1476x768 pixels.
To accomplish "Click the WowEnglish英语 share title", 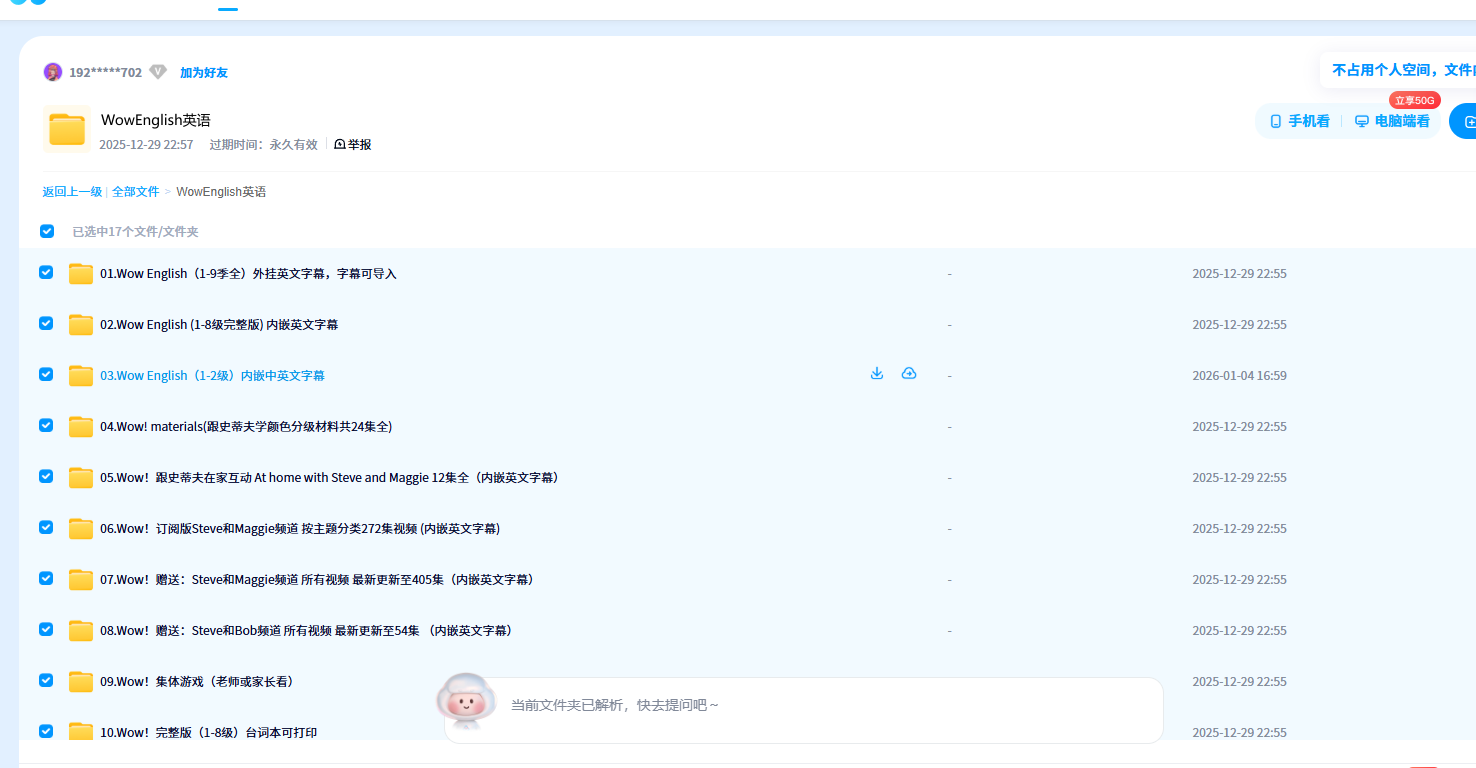I will tap(156, 120).
